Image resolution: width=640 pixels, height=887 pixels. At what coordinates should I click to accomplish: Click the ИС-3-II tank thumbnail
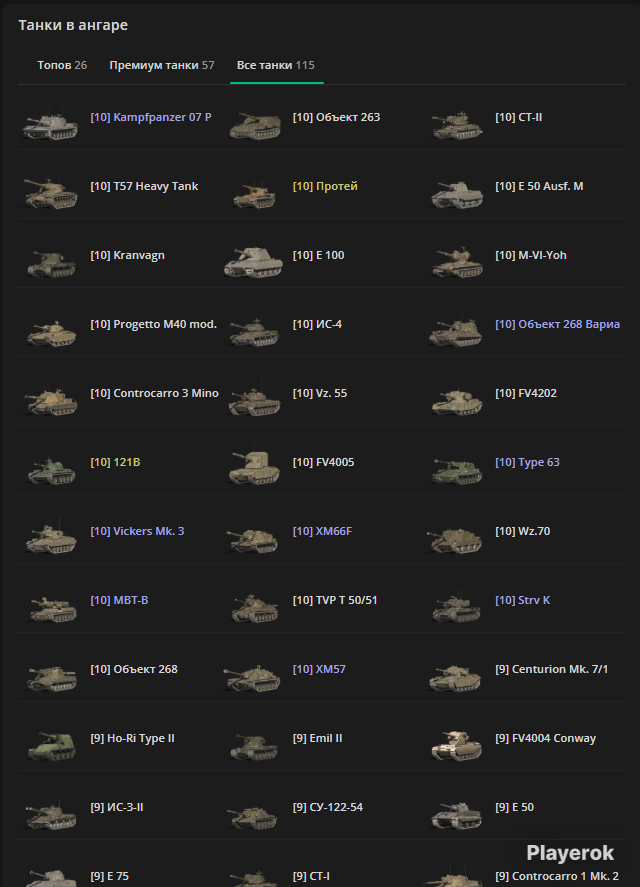50,815
